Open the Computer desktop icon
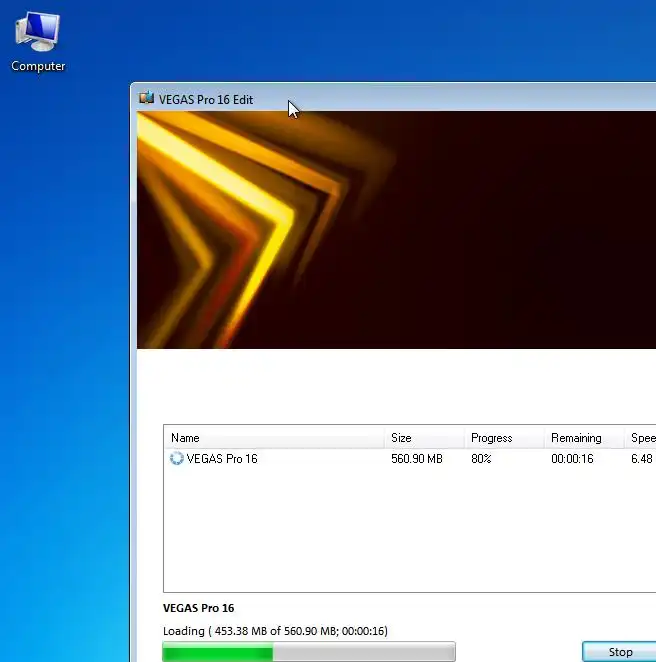Image resolution: width=656 pixels, height=662 pixels. coord(38,42)
